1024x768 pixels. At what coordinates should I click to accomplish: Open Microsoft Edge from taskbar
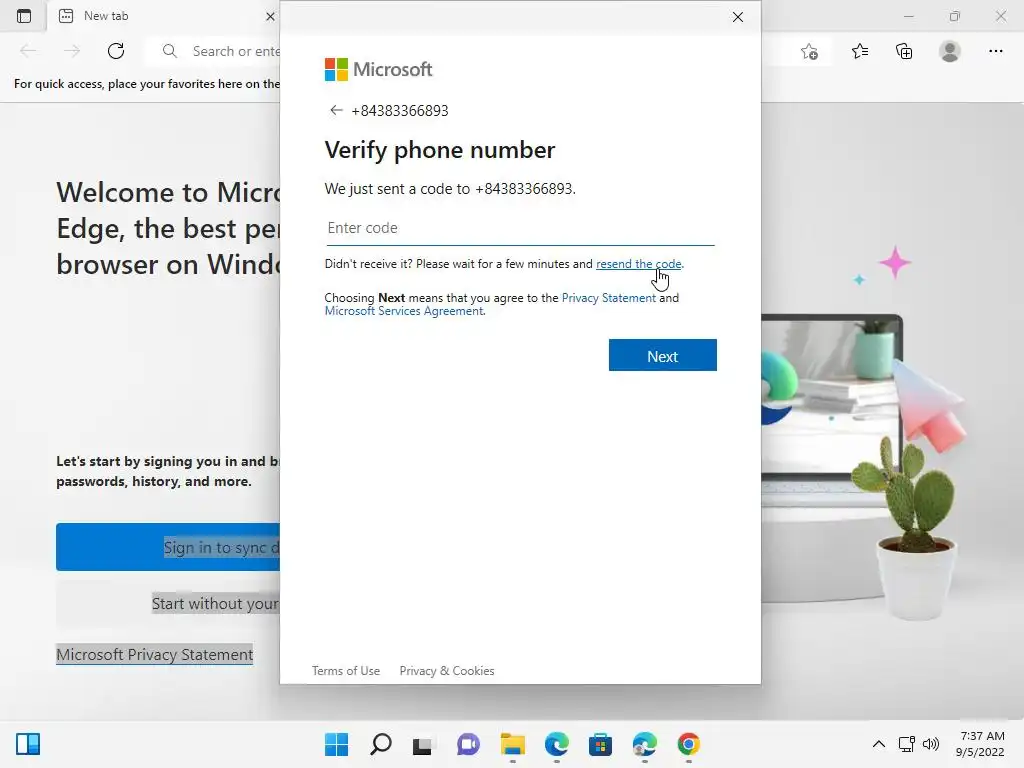pyautogui.click(x=556, y=744)
